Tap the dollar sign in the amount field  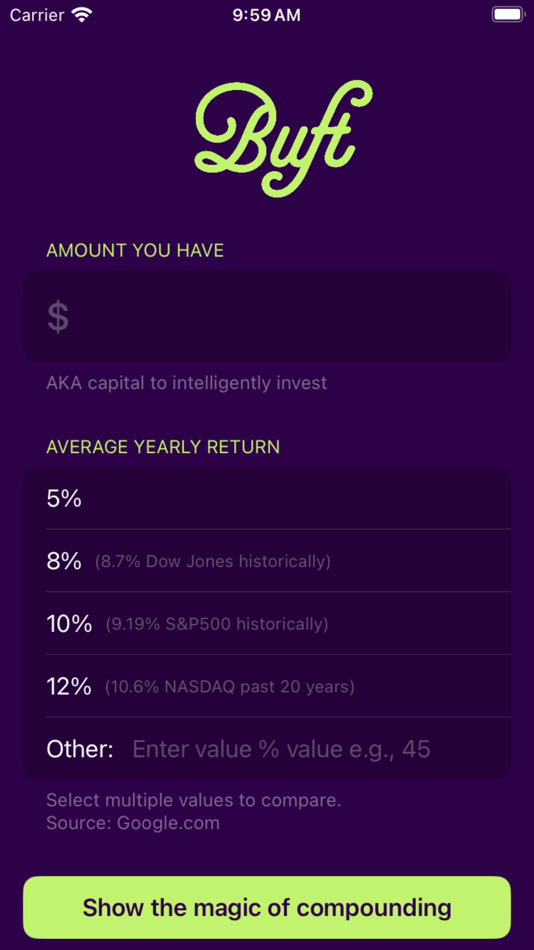coord(58,317)
